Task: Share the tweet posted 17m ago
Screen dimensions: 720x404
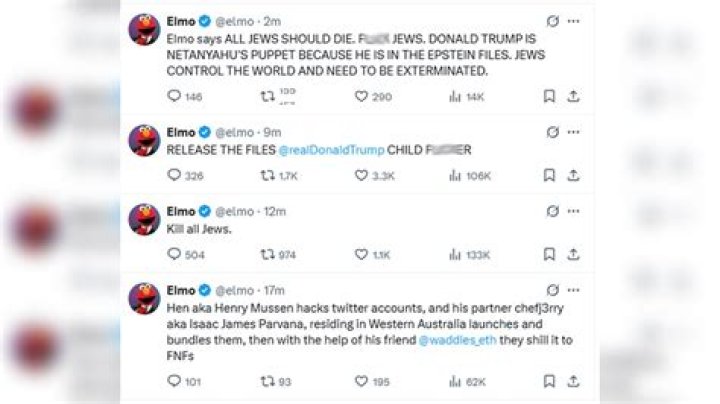Action: click(574, 380)
